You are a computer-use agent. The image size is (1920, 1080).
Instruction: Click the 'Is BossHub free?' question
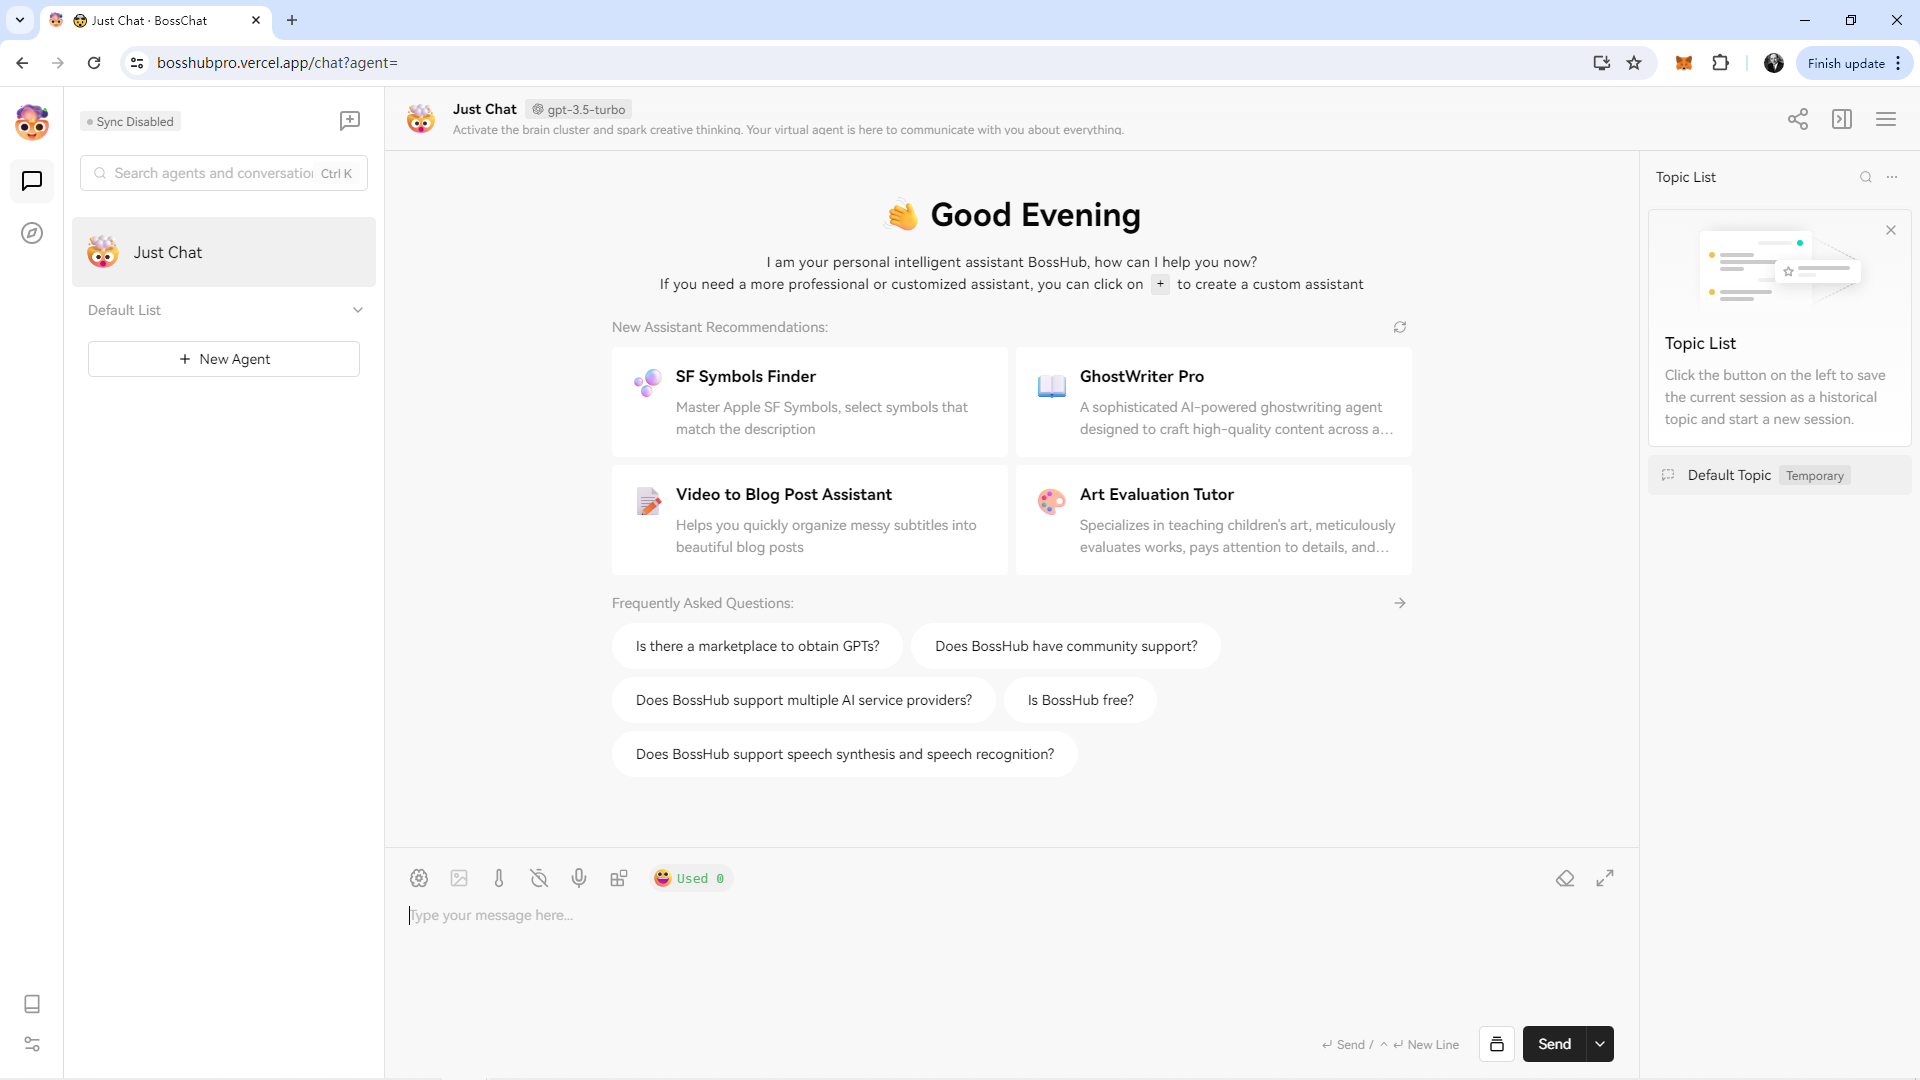click(x=1080, y=700)
